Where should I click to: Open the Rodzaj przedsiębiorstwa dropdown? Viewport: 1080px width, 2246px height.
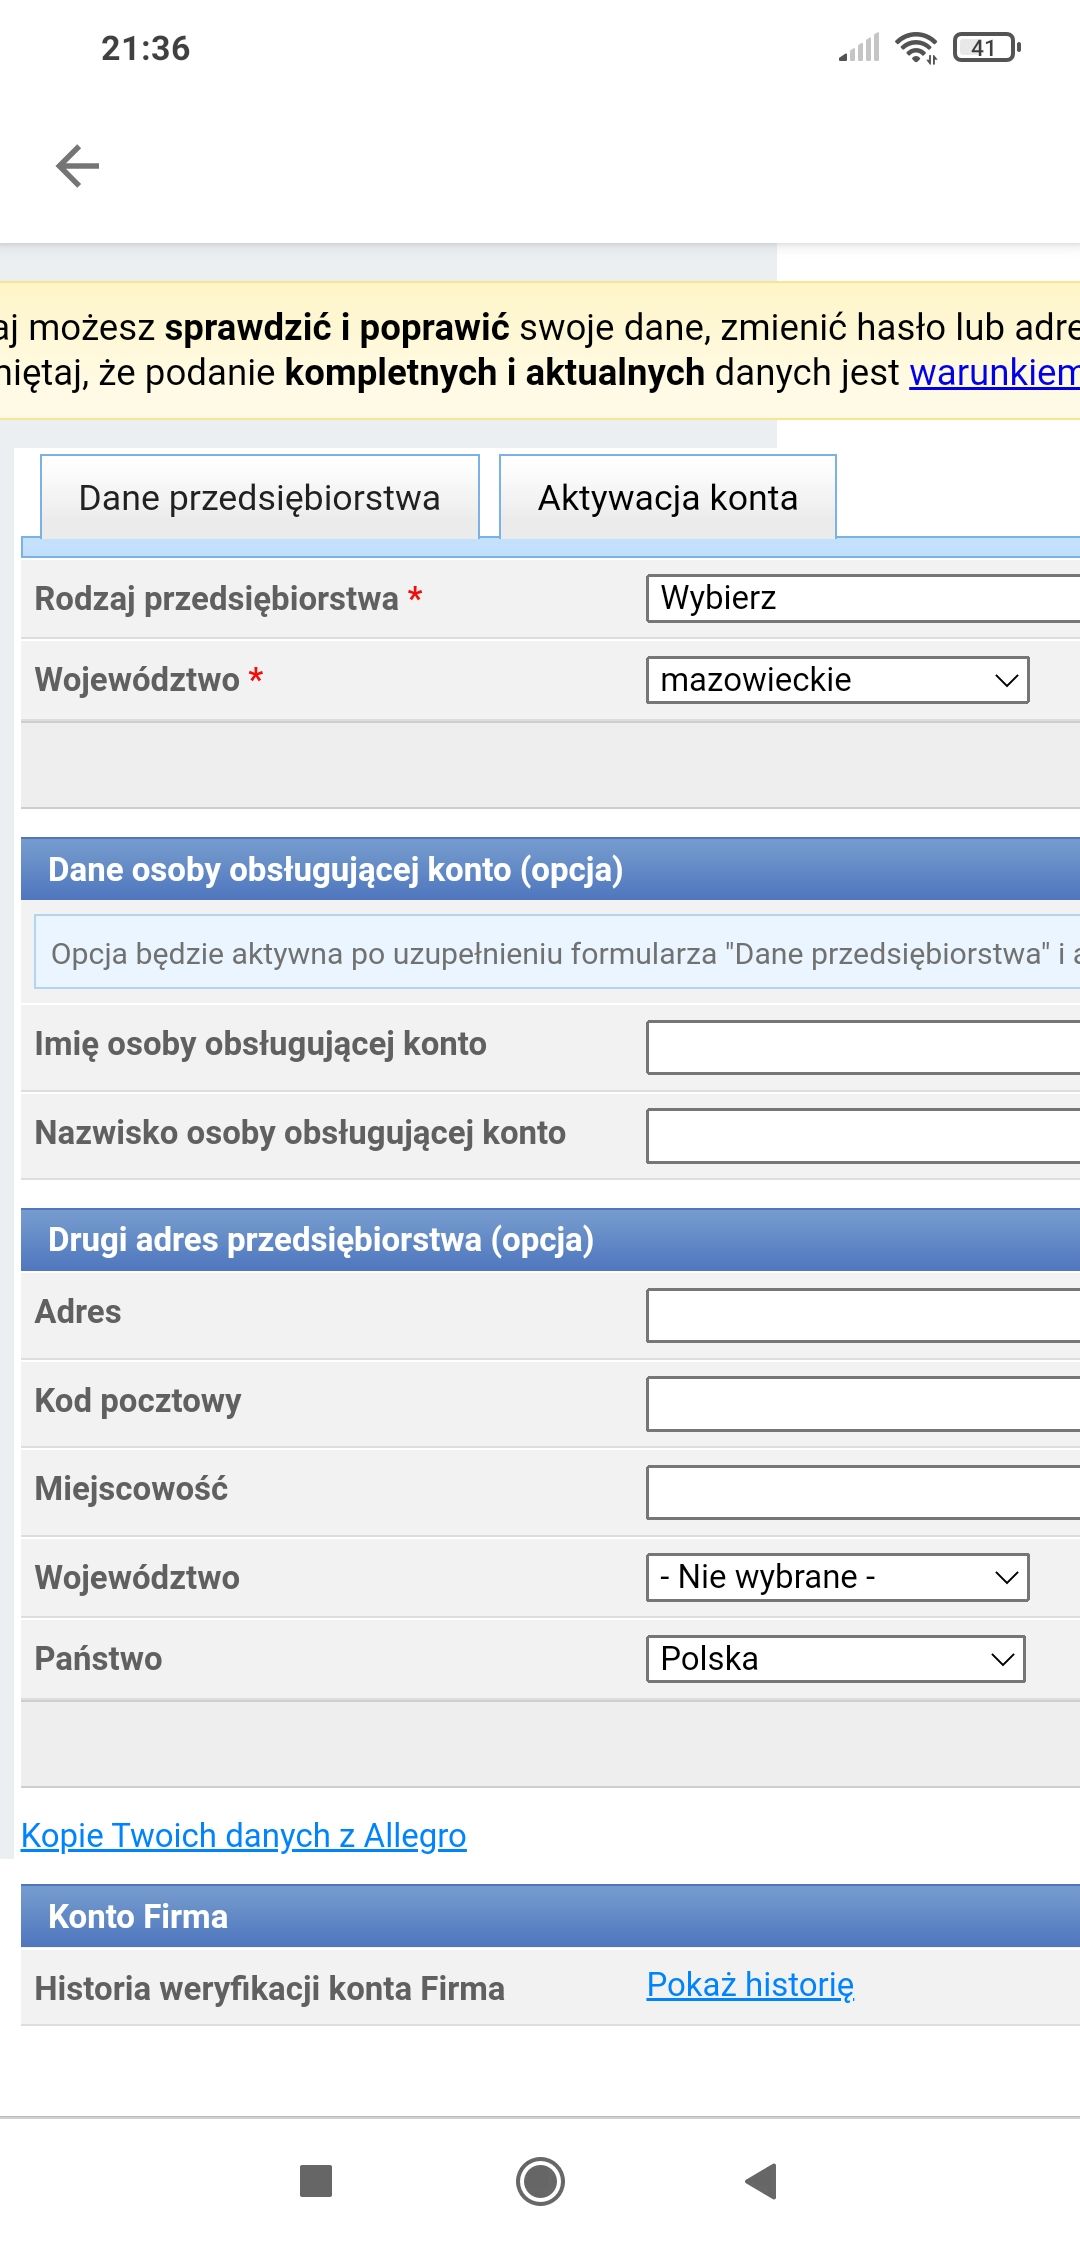[x=860, y=598]
